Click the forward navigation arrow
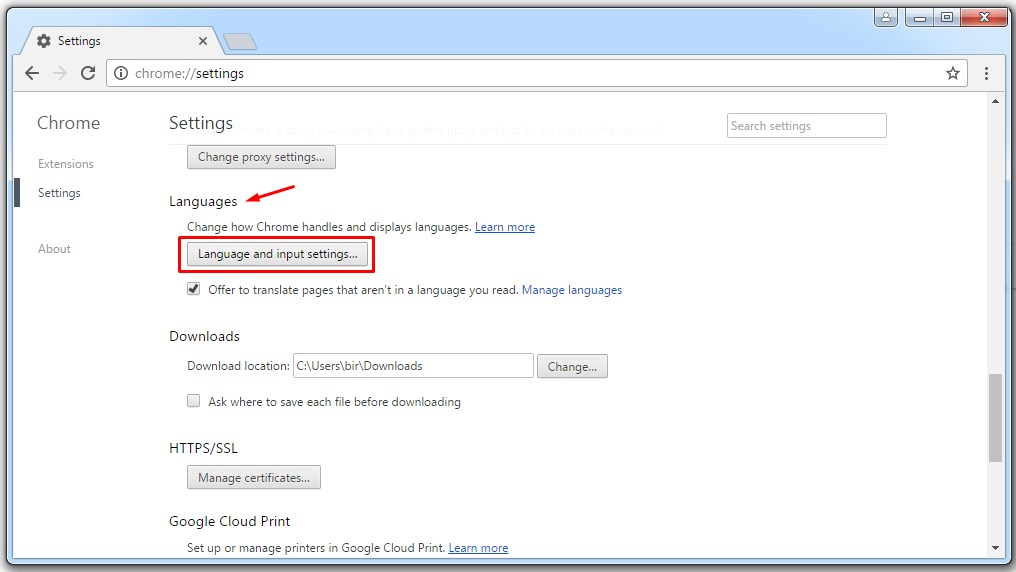This screenshot has width=1016, height=572. (60, 73)
